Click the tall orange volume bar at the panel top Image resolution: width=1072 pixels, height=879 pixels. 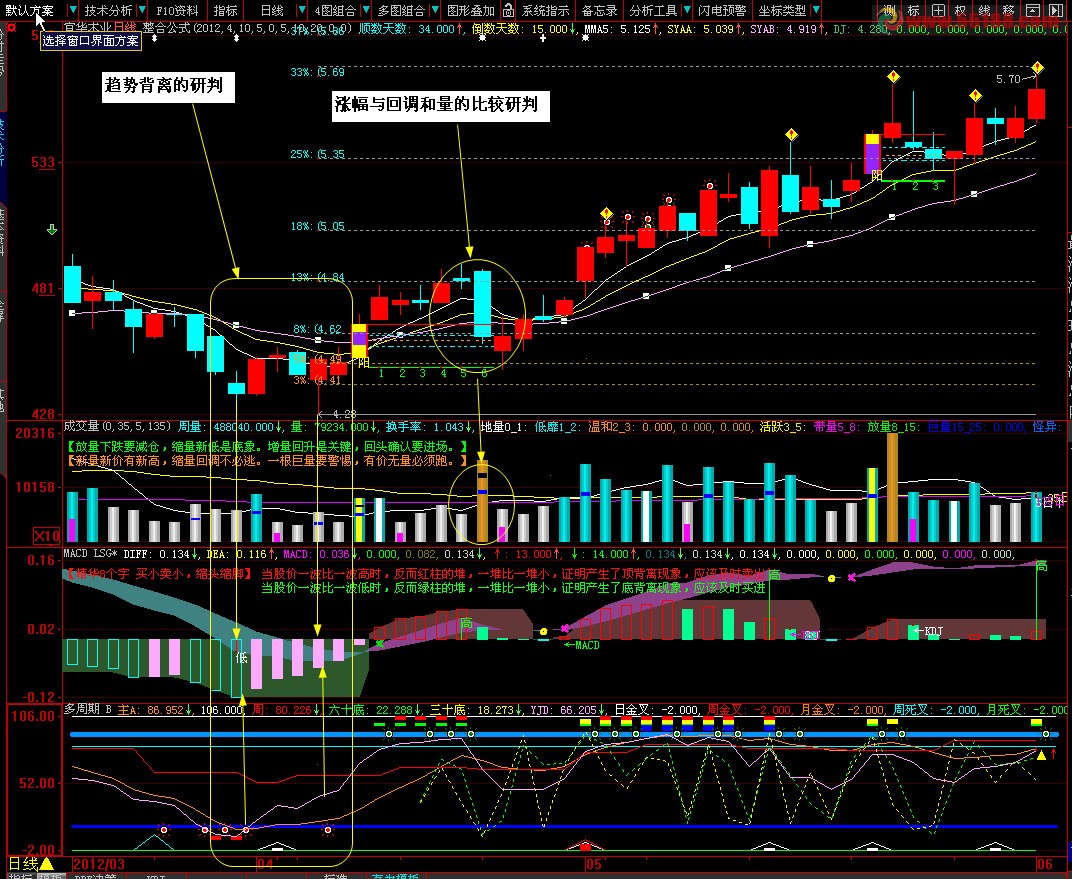892,487
